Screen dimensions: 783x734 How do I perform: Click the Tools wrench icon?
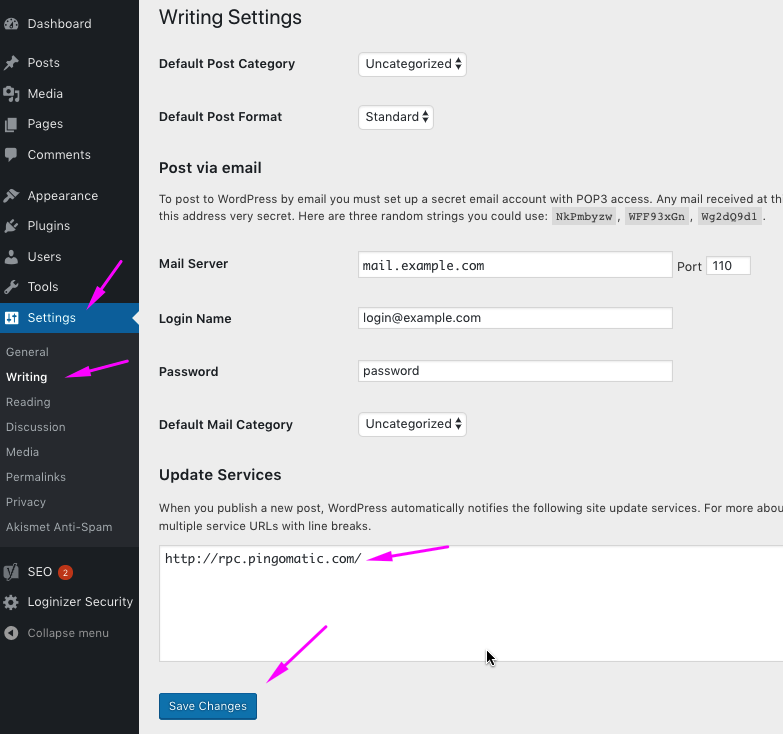click(12, 287)
